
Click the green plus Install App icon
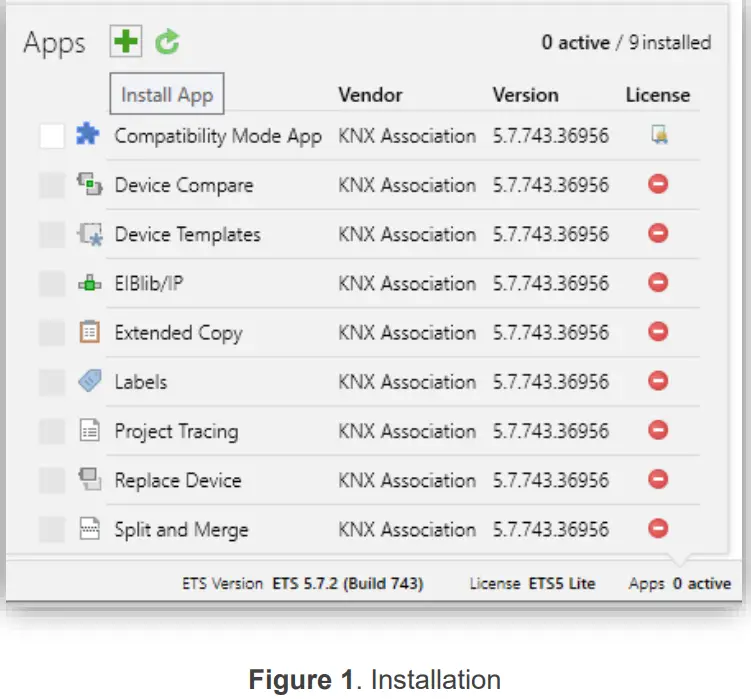click(x=126, y=41)
